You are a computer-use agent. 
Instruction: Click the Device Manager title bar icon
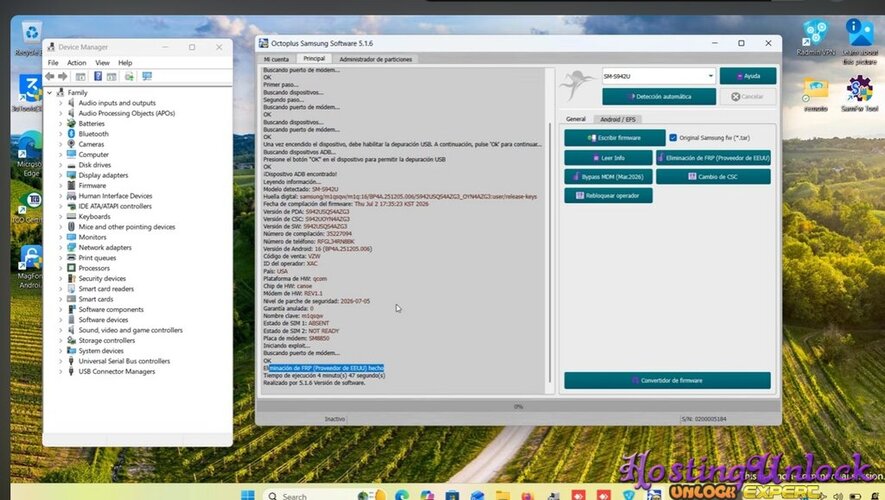pos(51,47)
